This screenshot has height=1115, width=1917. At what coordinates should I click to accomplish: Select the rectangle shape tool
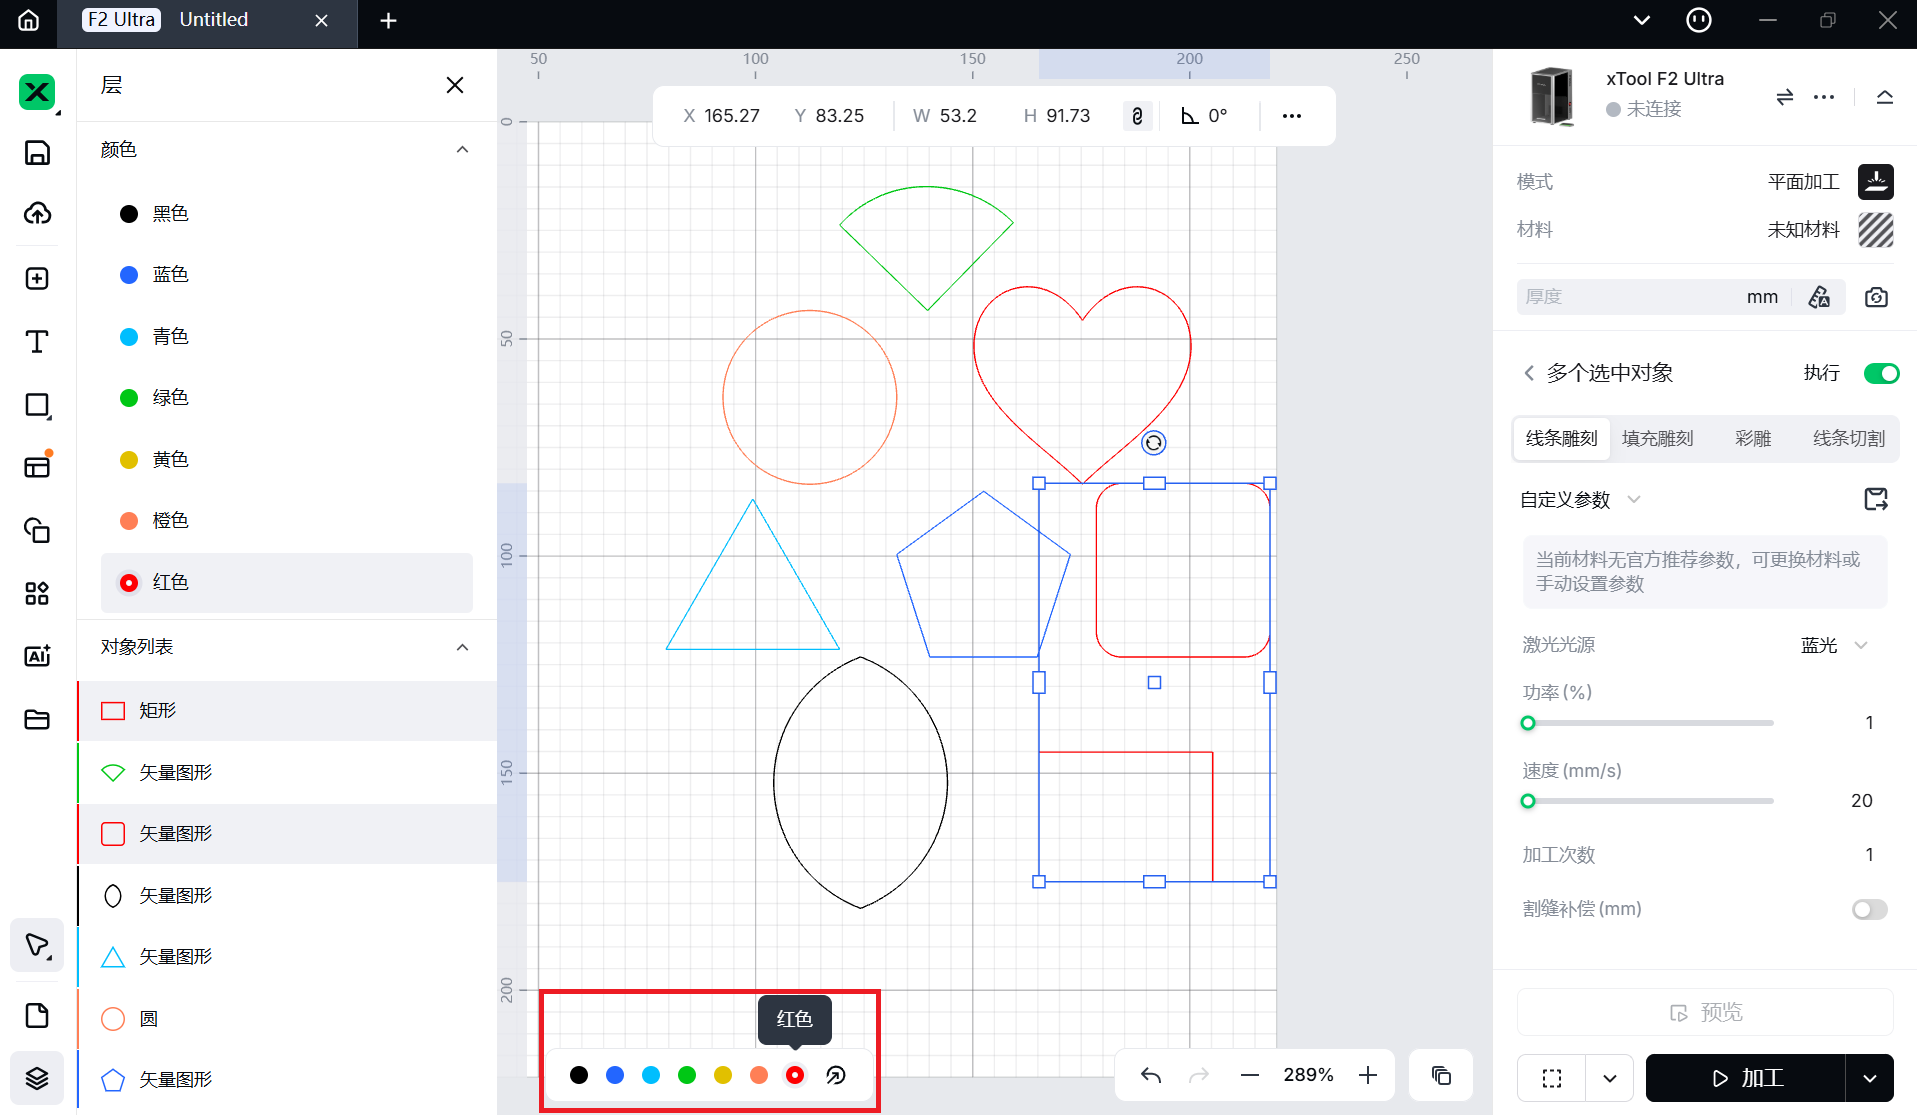click(x=37, y=405)
